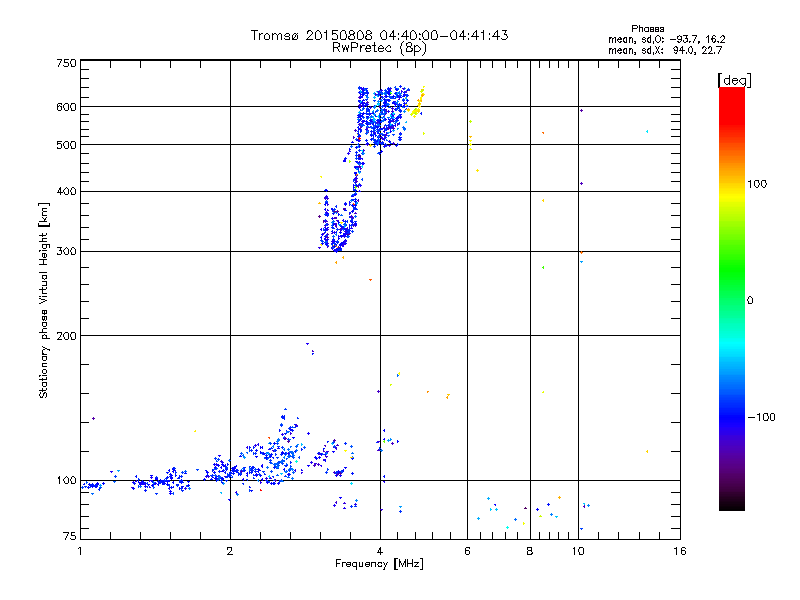Click the y-axis '500' tick label
800x600 pixels.
[66, 145]
